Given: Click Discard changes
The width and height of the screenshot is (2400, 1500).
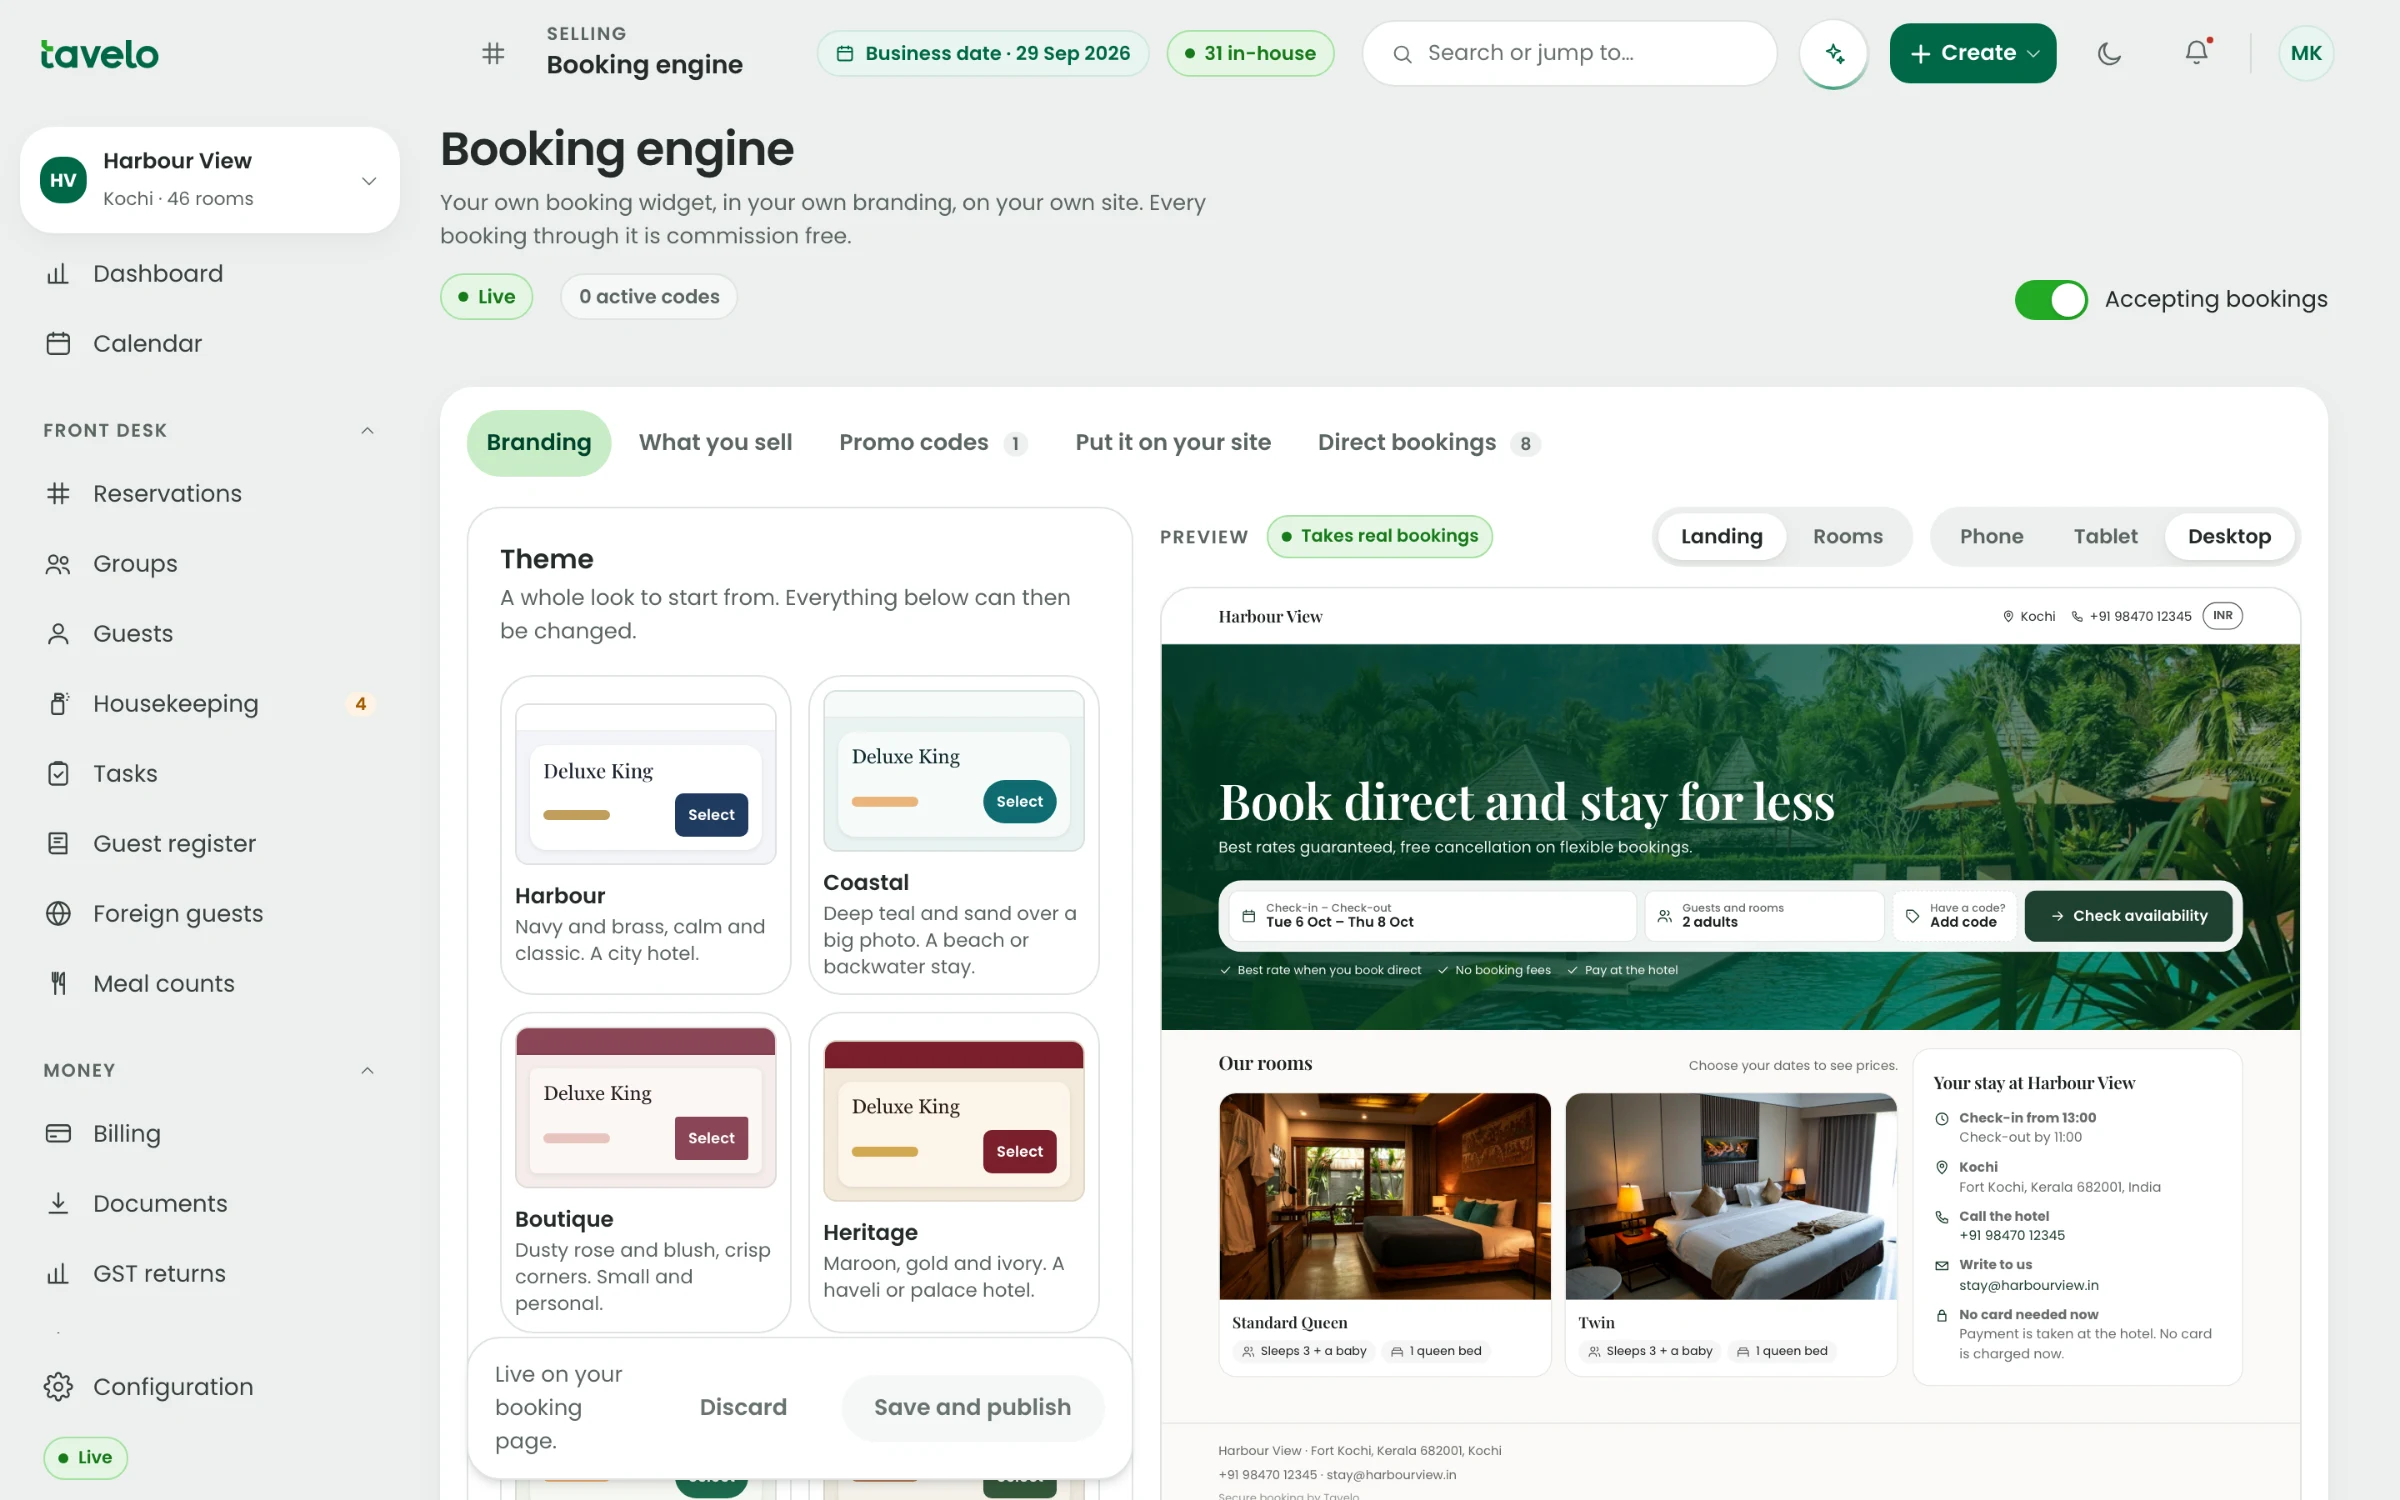Looking at the screenshot, I should point(743,1407).
